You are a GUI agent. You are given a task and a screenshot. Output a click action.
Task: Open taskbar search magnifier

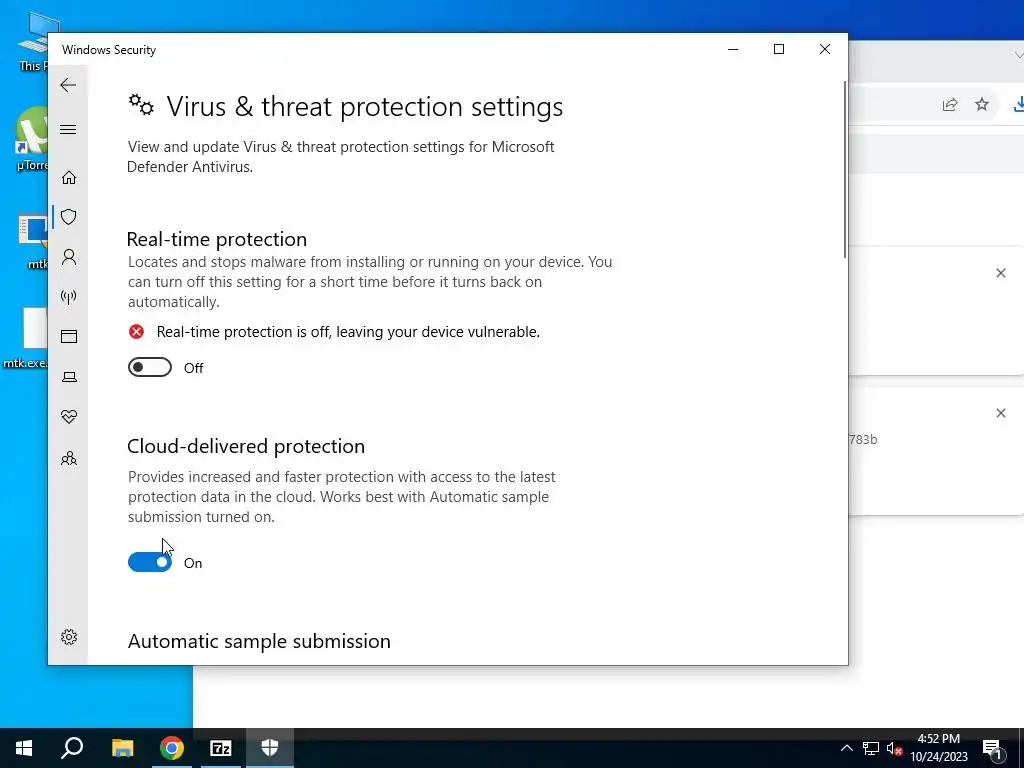tap(72, 748)
